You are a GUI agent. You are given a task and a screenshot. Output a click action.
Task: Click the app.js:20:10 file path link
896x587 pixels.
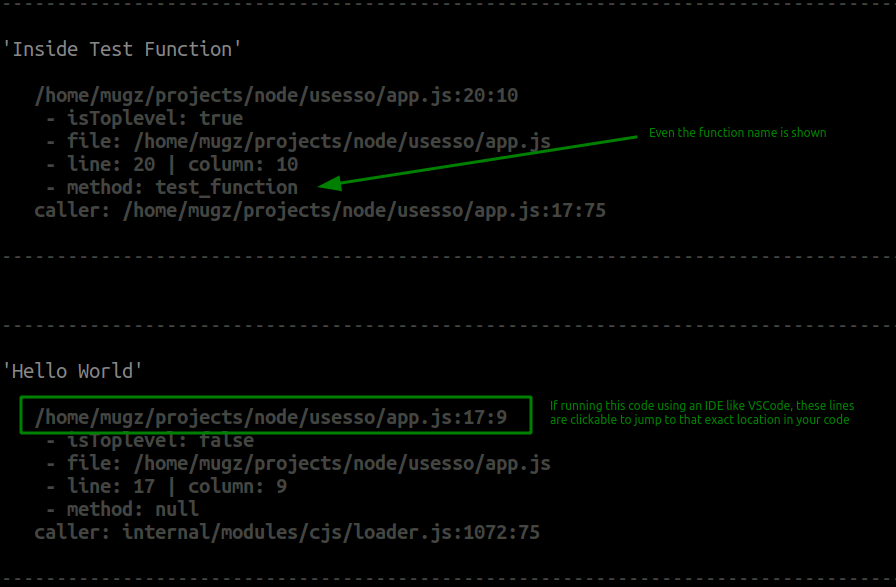pyautogui.click(x=277, y=95)
